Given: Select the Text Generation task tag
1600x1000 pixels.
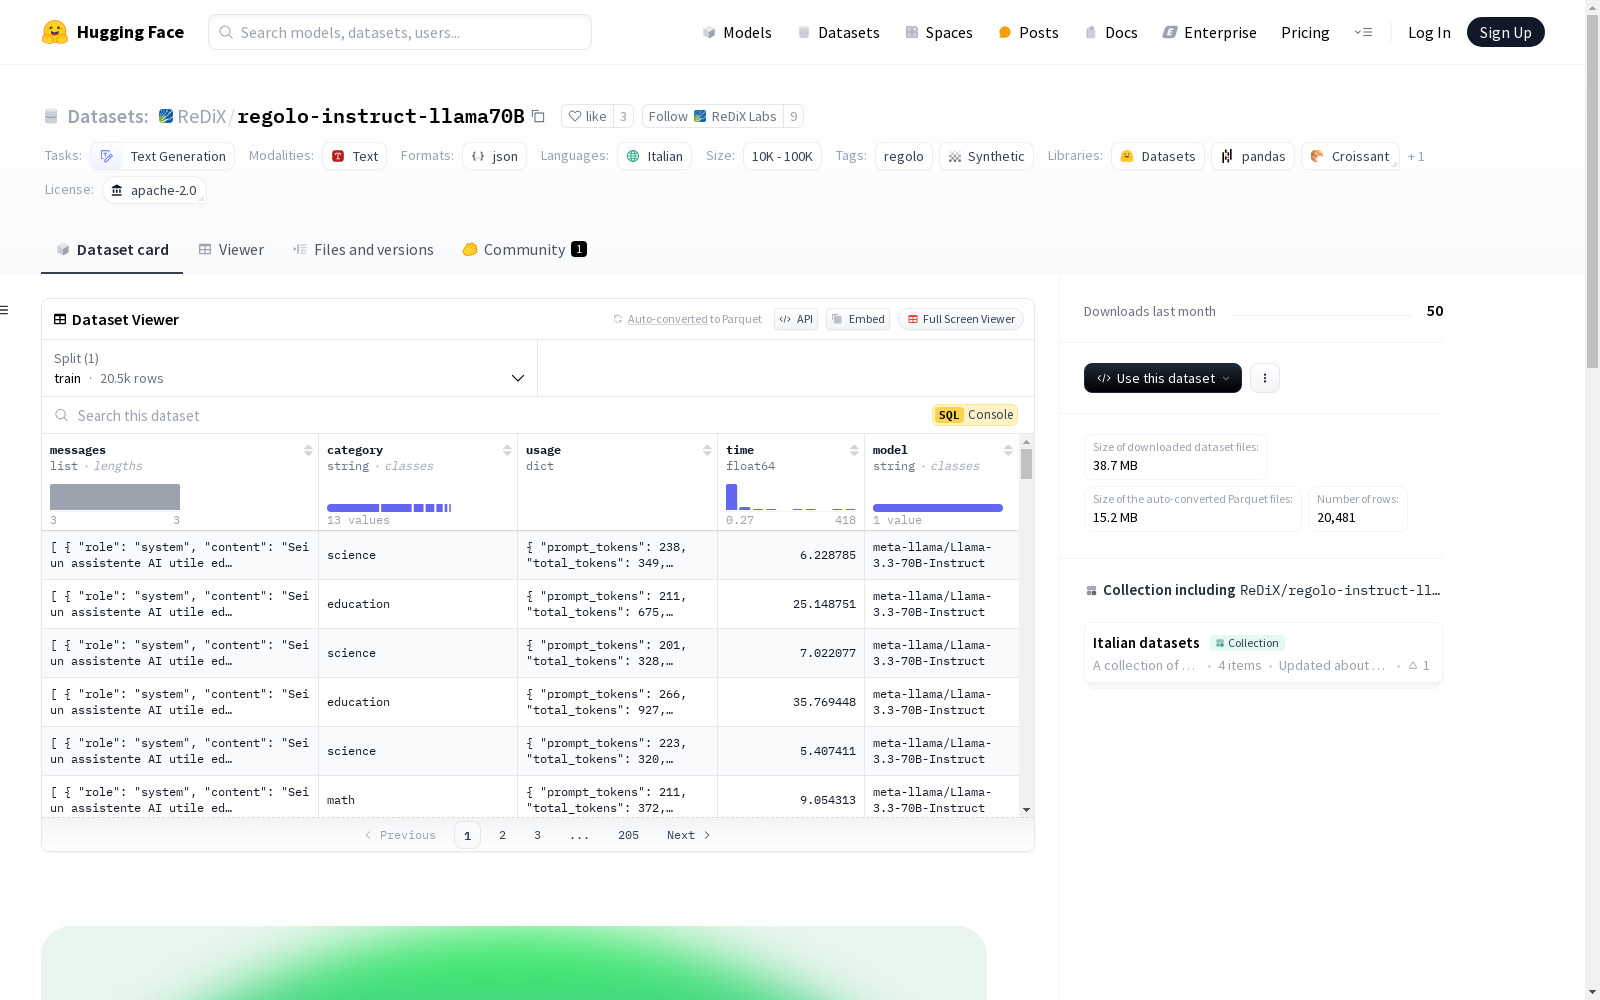Looking at the screenshot, I should click(163, 156).
